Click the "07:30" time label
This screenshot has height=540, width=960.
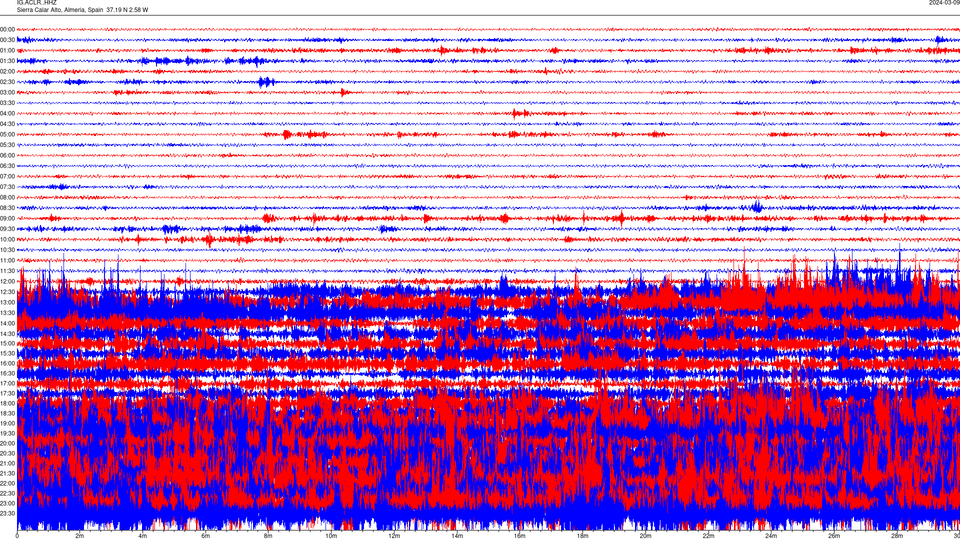point(7,187)
